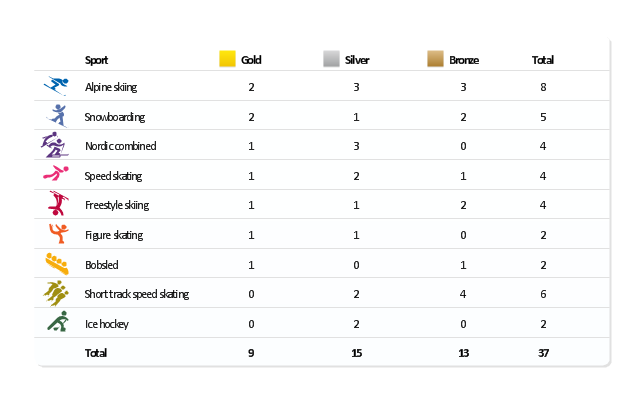Select the grand total value 37
640x402 pixels.
(542, 353)
